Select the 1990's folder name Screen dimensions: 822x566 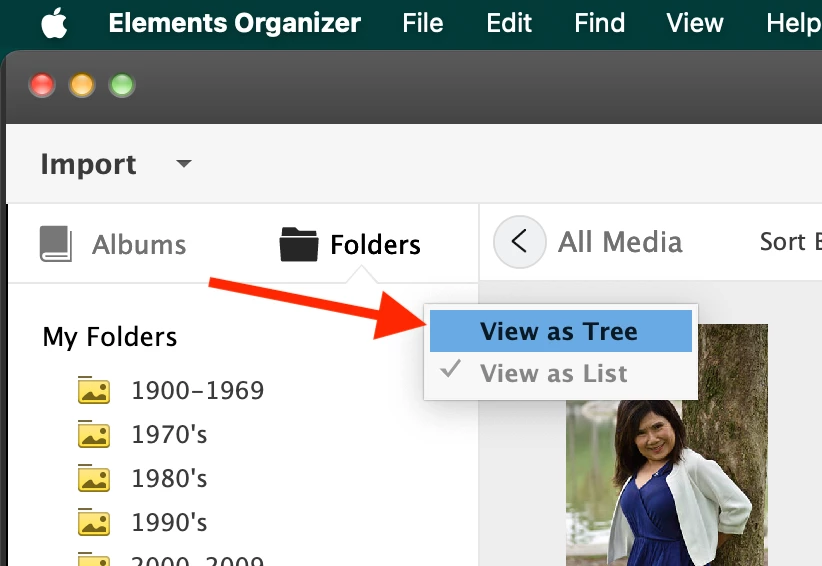pyautogui.click(x=169, y=523)
